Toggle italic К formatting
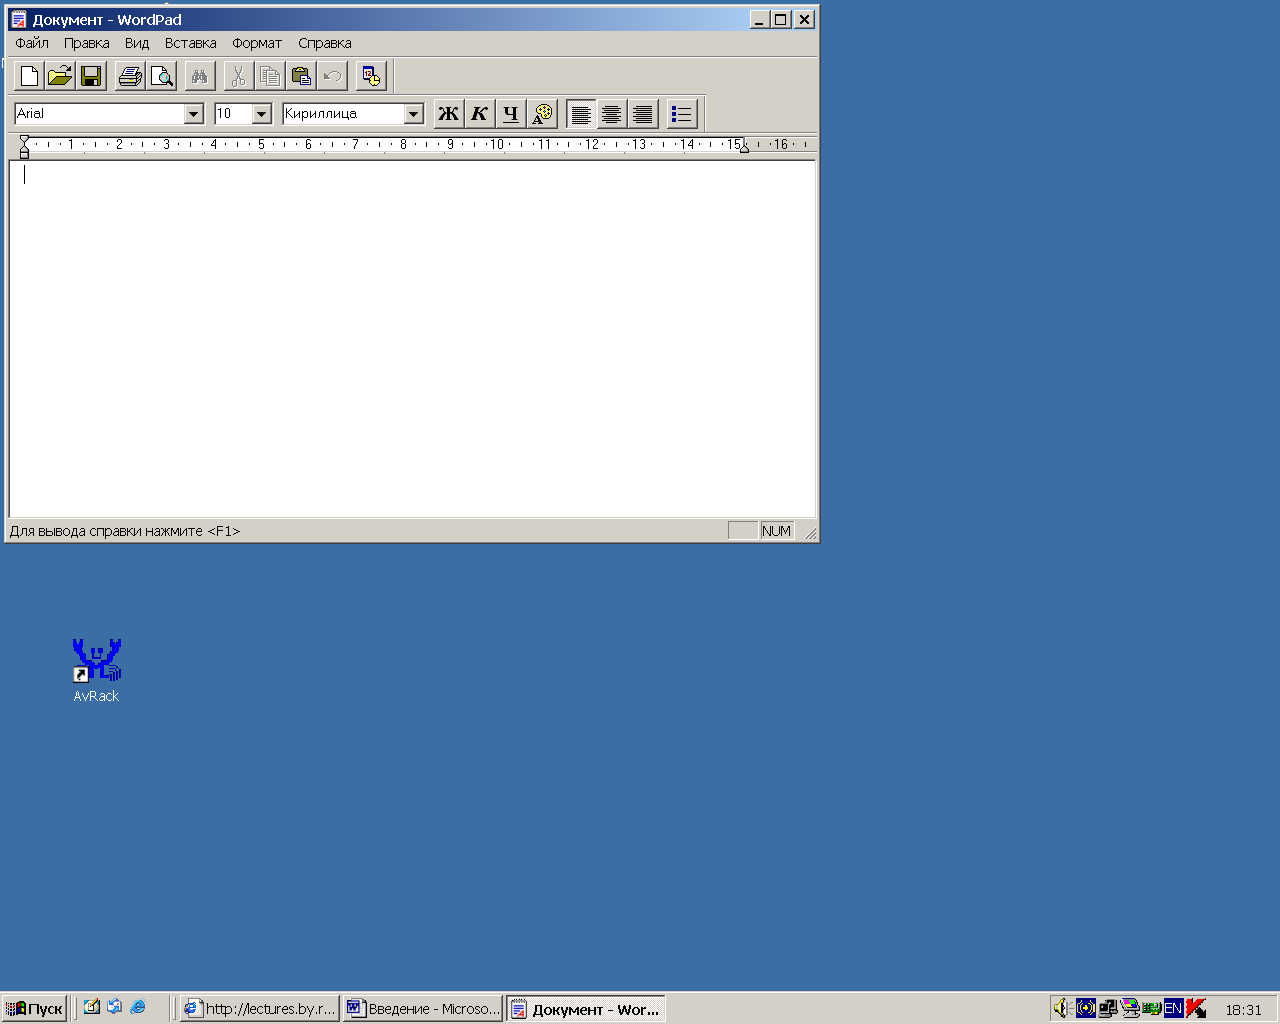 click(480, 114)
